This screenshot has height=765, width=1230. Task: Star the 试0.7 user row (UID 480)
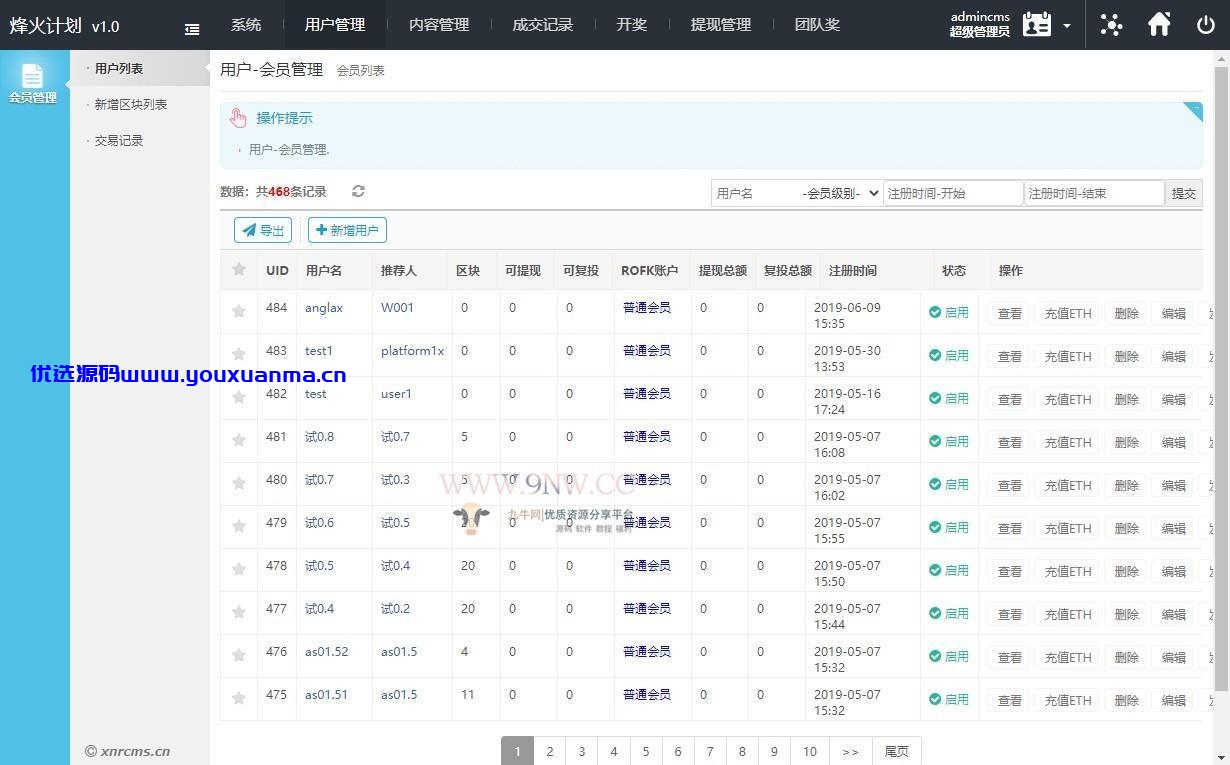point(239,483)
